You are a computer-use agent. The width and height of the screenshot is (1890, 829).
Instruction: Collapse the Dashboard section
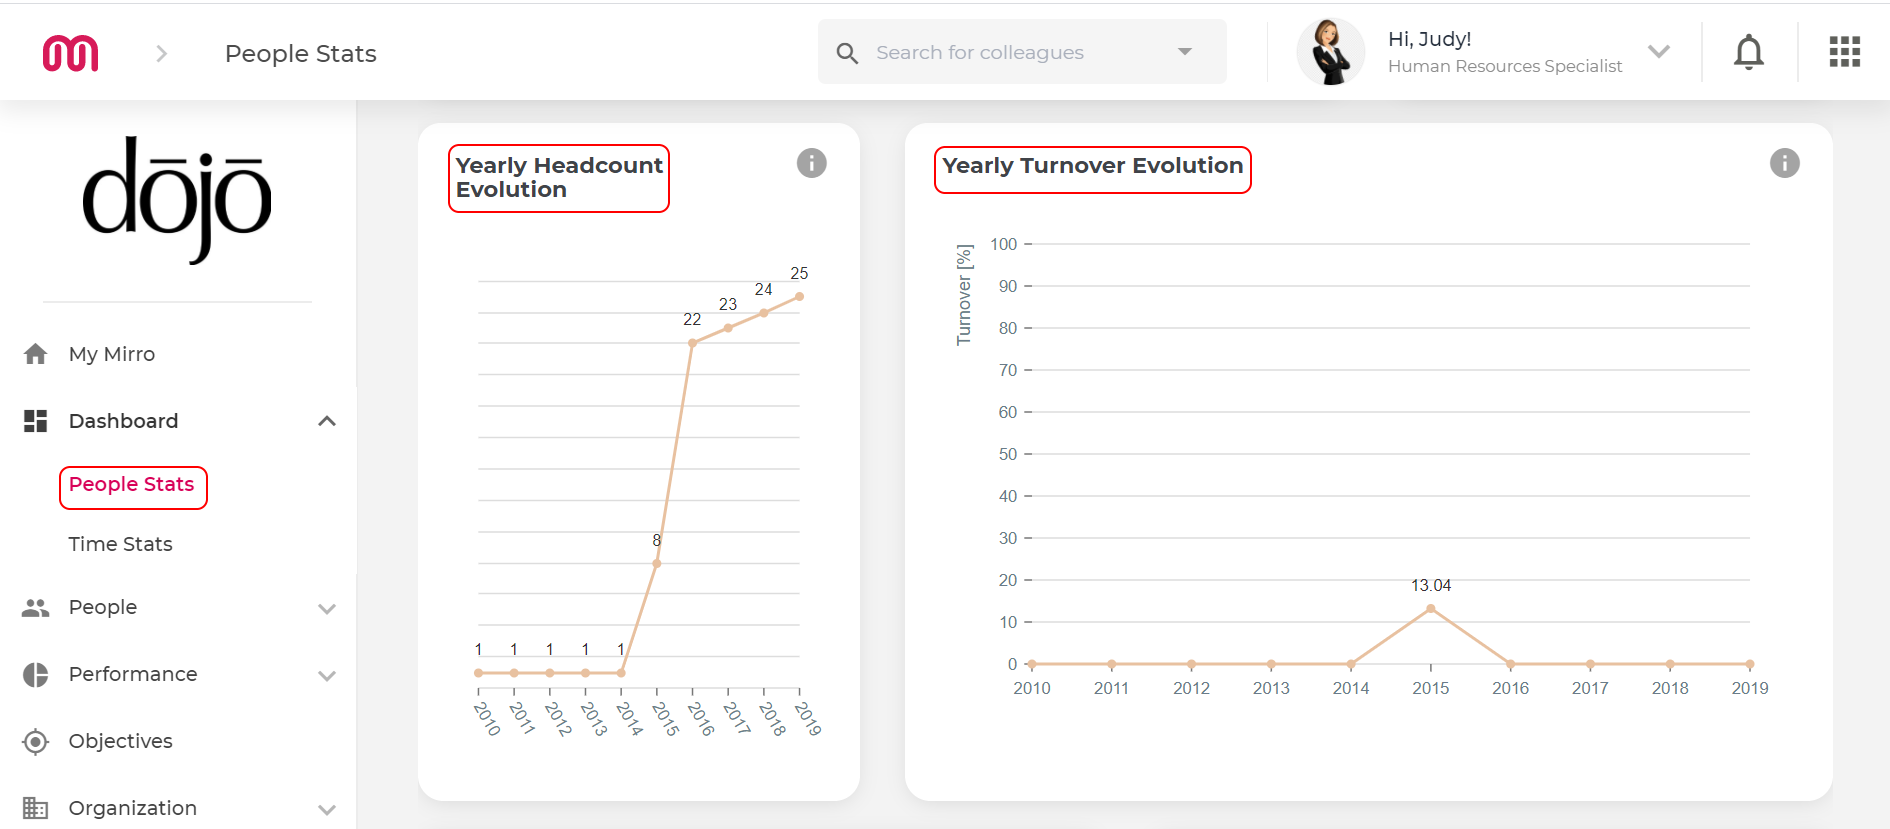click(327, 421)
